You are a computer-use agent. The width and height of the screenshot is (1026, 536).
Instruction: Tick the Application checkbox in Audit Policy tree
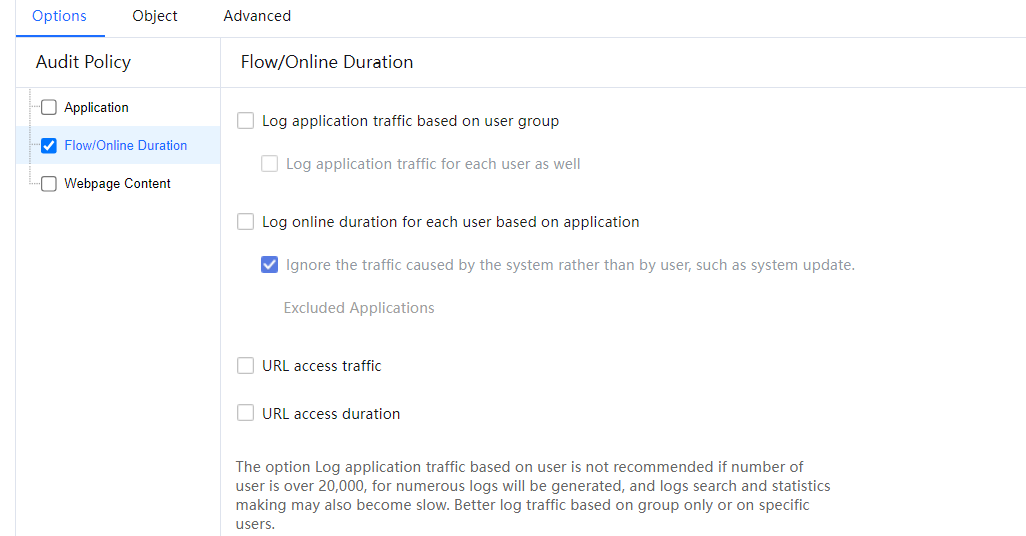coord(49,108)
